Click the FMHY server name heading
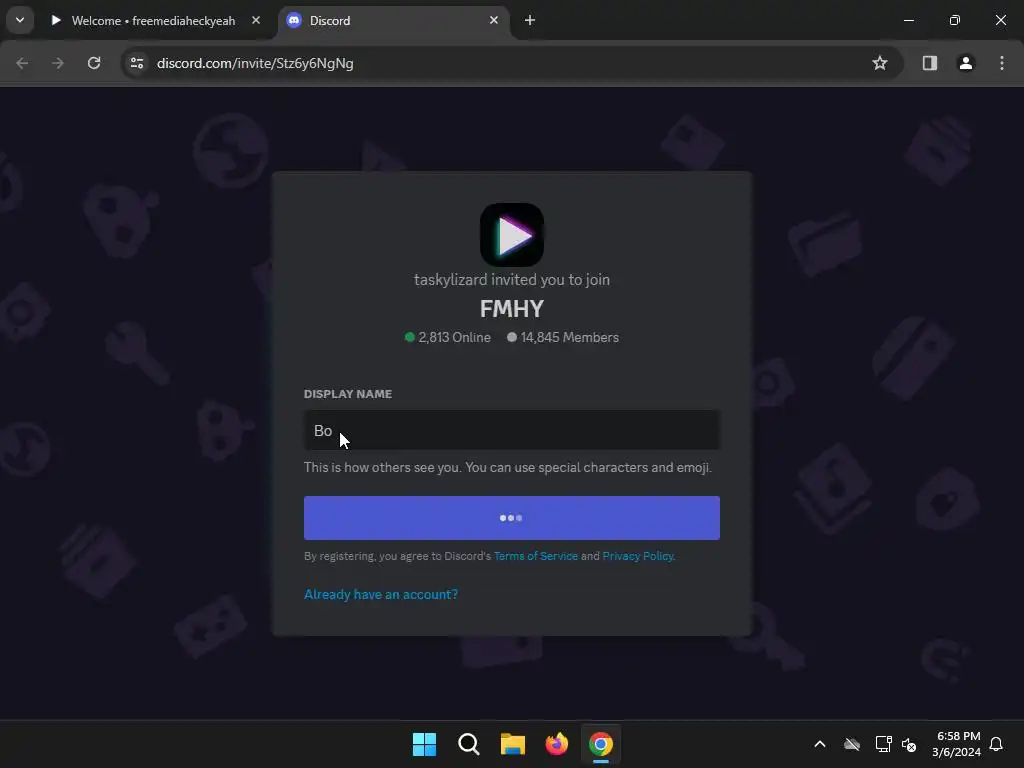The image size is (1024, 768). coord(512,309)
